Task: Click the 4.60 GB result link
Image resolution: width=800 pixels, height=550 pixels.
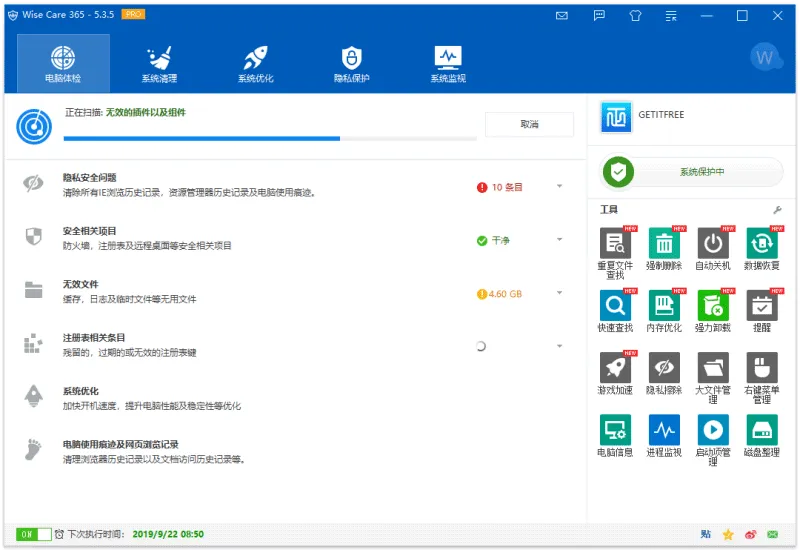Action: [x=505, y=294]
